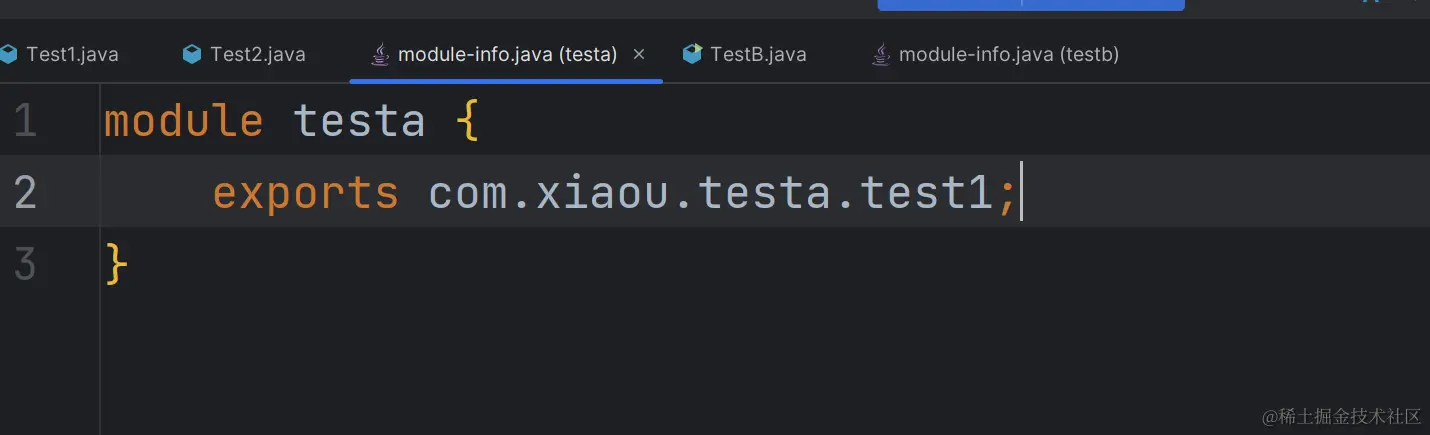Viewport: 1430px width, 435px height.
Task: Click the Java icon on module-info.java (testa) tab
Action: coord(380,54)
